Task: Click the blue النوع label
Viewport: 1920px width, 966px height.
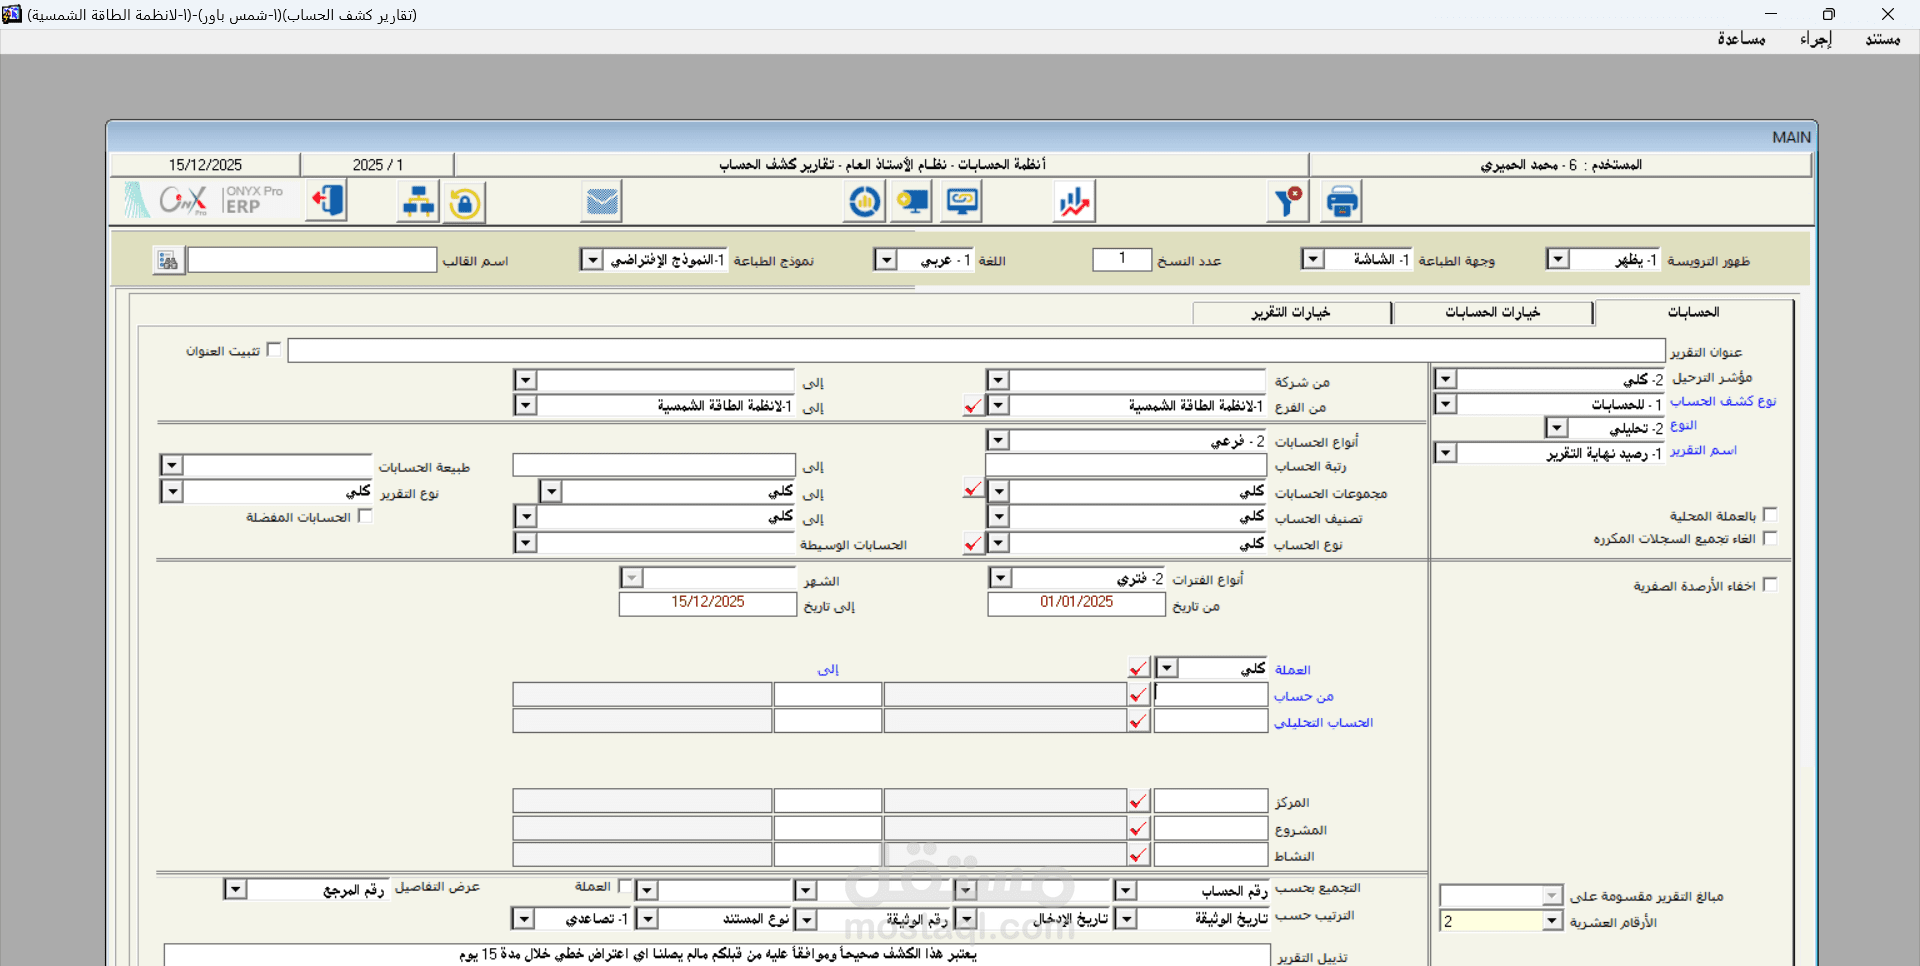Action: click(x=1683, y=426)
